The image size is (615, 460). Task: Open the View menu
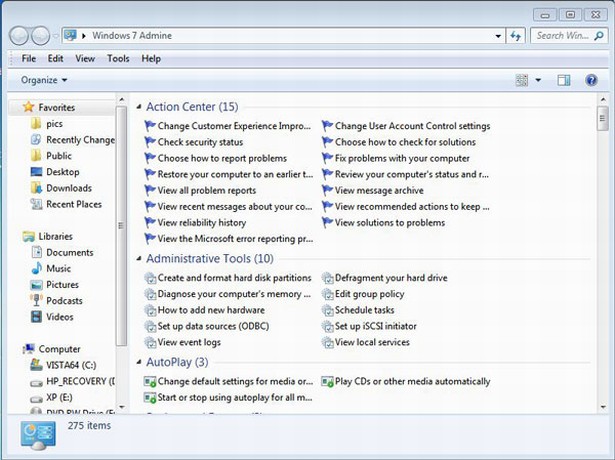pyautogui.click(x=85, y=59)
